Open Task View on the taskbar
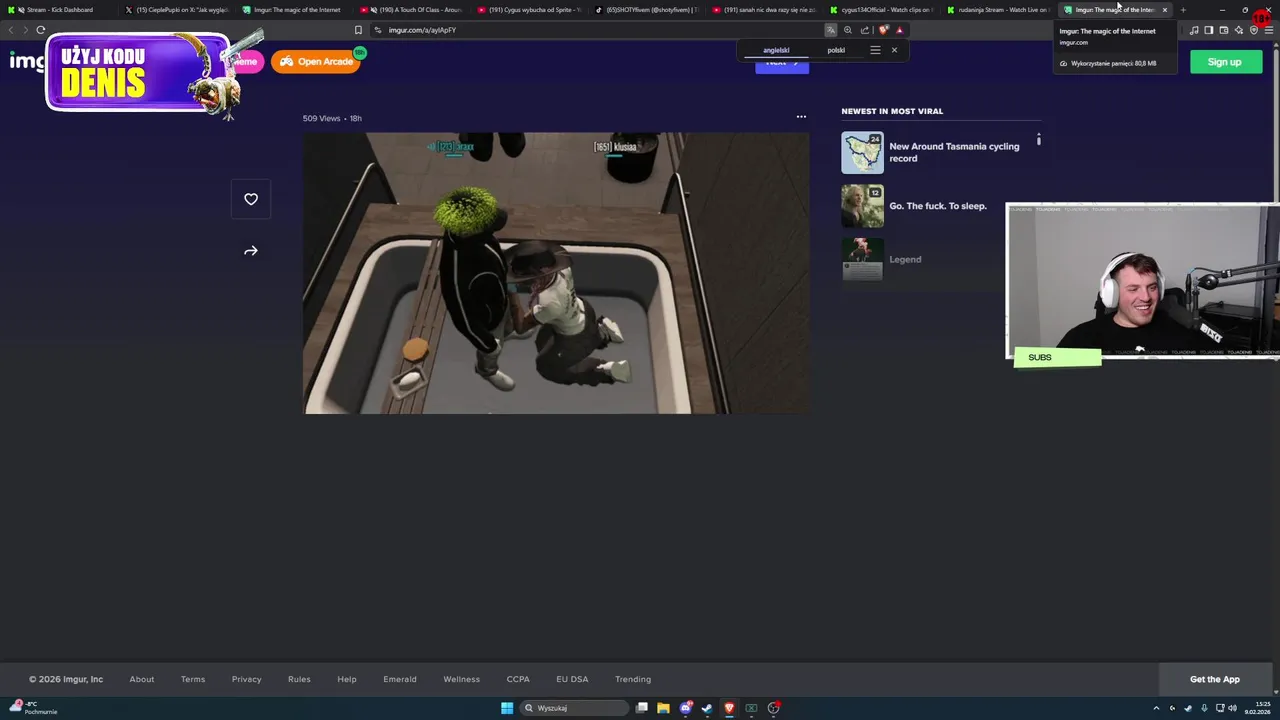Screen dimensions: 1280x720 click(641, 708)
